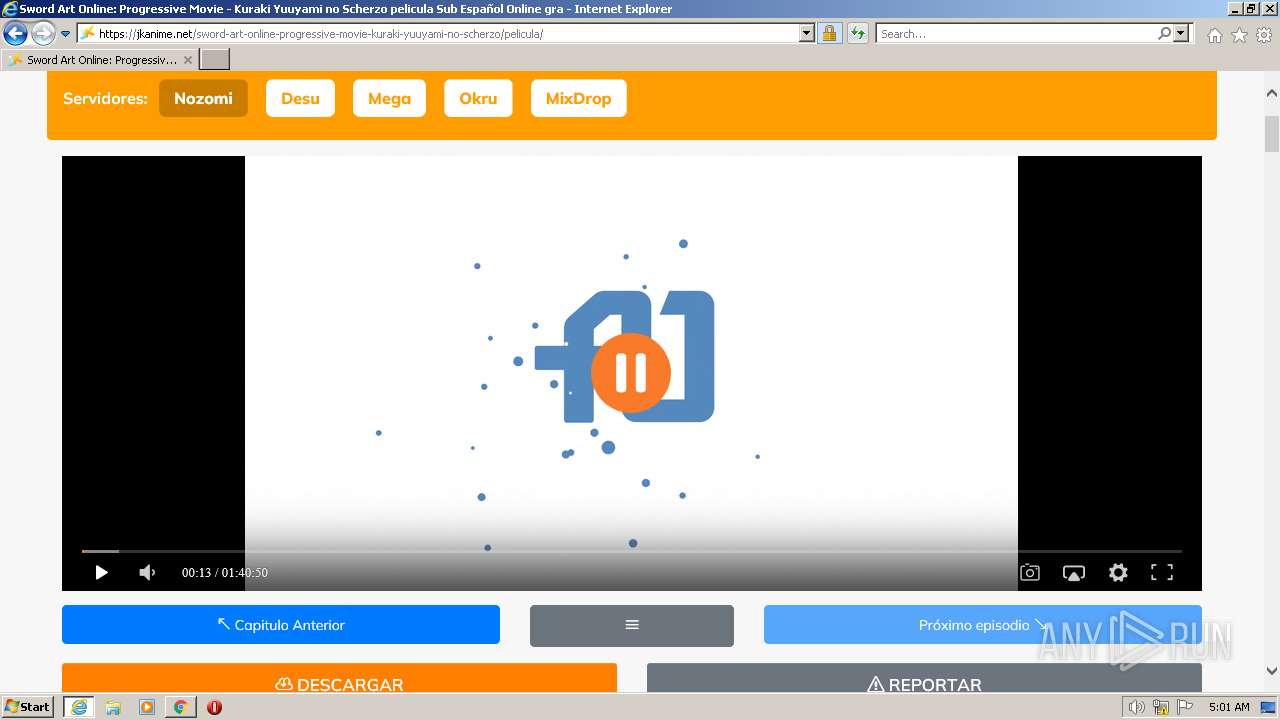Click the red stop-sign taskbar icon

point(214,707)
